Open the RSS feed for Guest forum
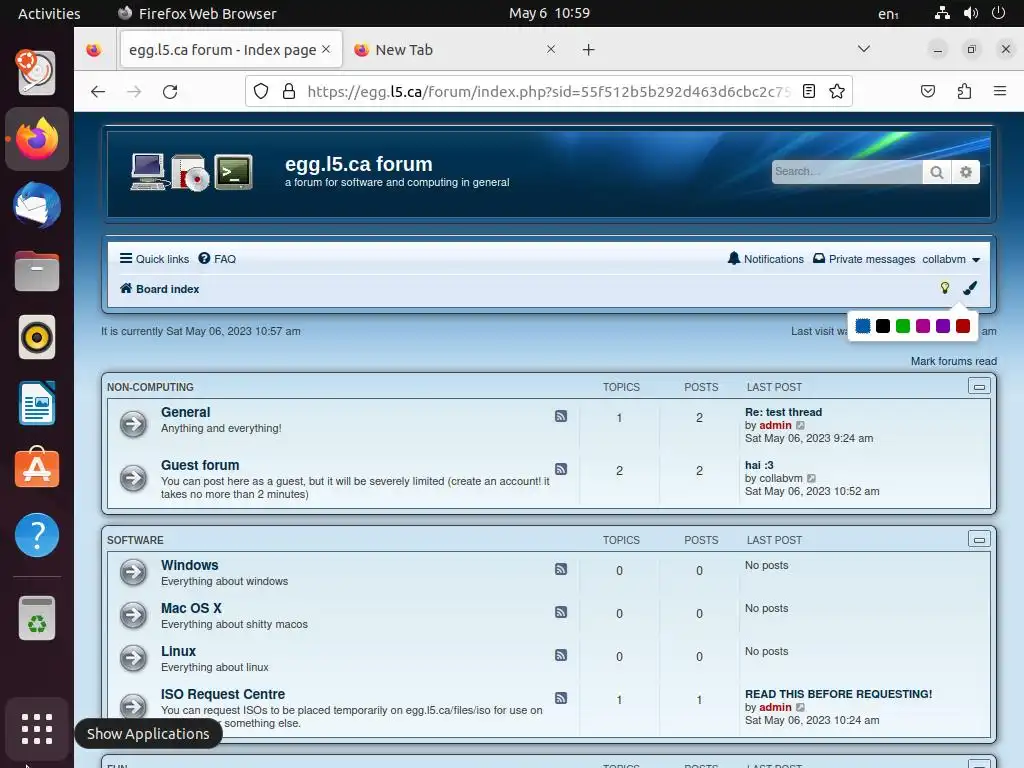This screenshot has height=768, width=1024. pos(561,469)
